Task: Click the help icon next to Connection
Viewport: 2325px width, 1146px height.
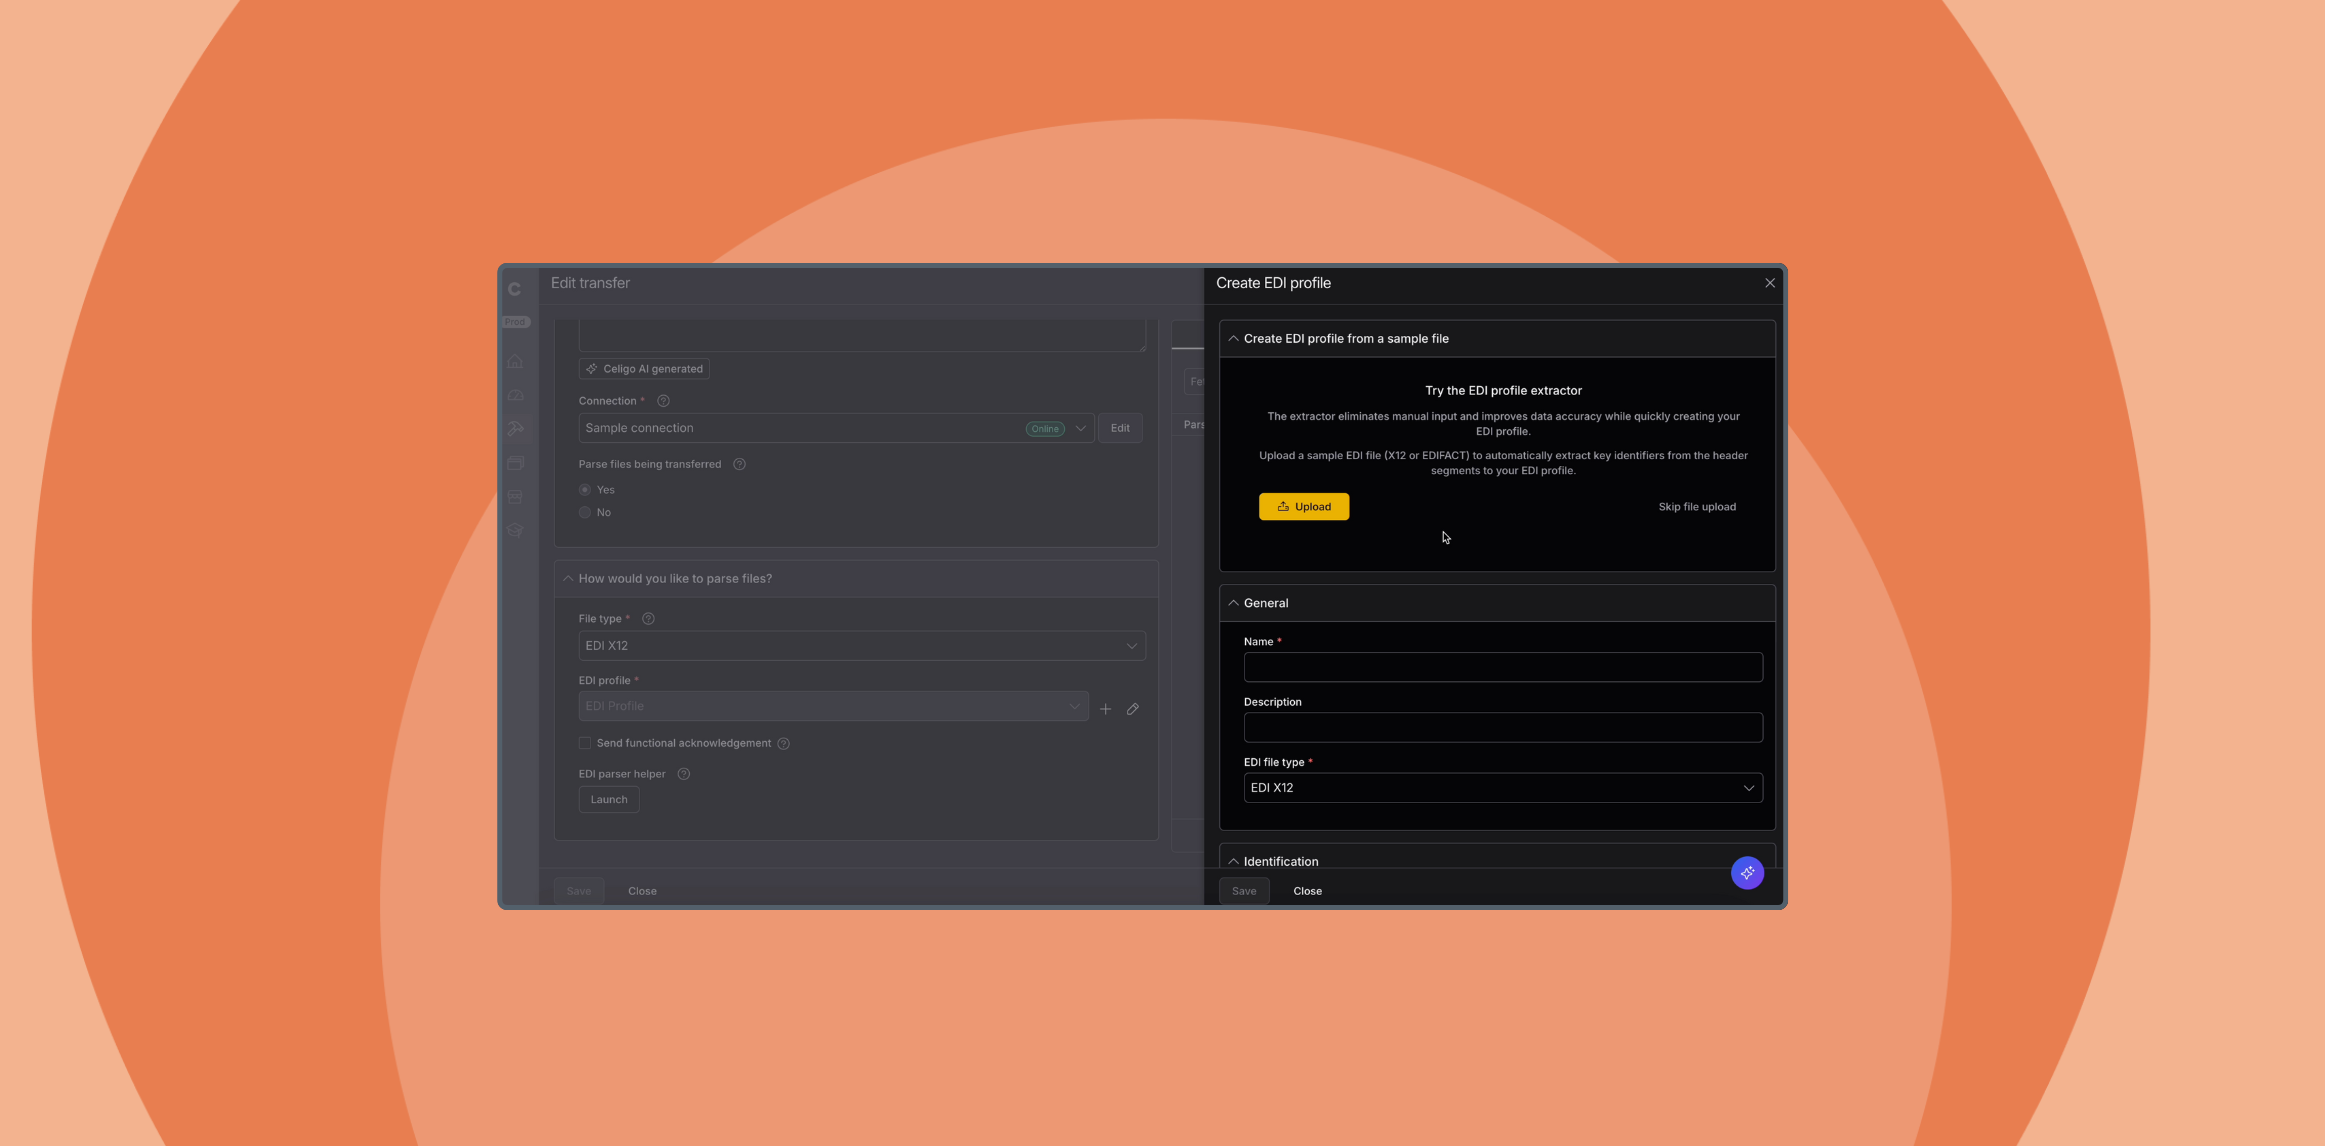Action: [x=663, y=401]
